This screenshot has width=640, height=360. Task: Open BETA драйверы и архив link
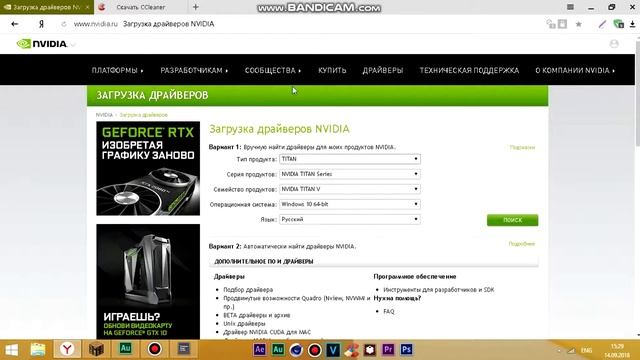pos(257,315)
